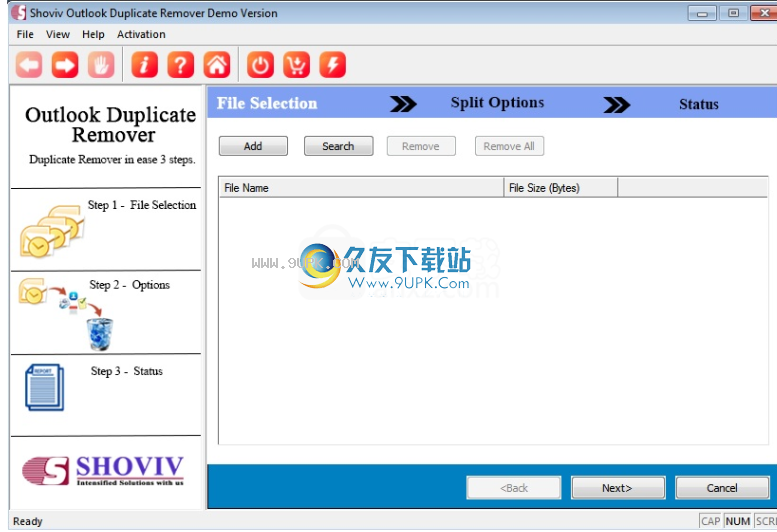Viewport: 777px width, 532px height.
Task: Click the NUM indicator in status bar
Action: click(737, 521)
